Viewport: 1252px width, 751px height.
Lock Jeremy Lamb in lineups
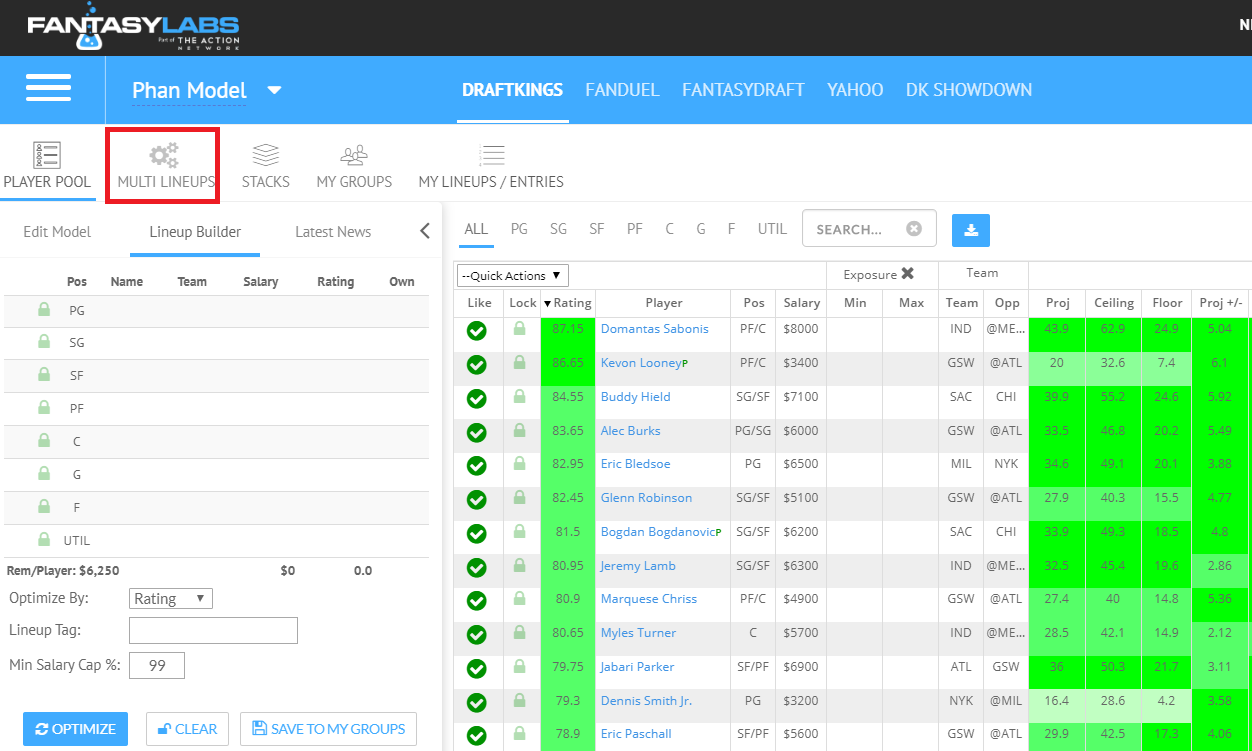tap(518, 566)
